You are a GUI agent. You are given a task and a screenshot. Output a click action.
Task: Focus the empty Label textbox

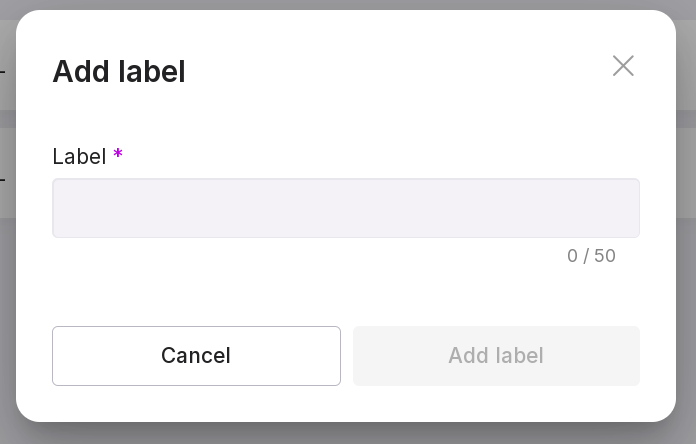pyautogui.click(x=345, y=208)
